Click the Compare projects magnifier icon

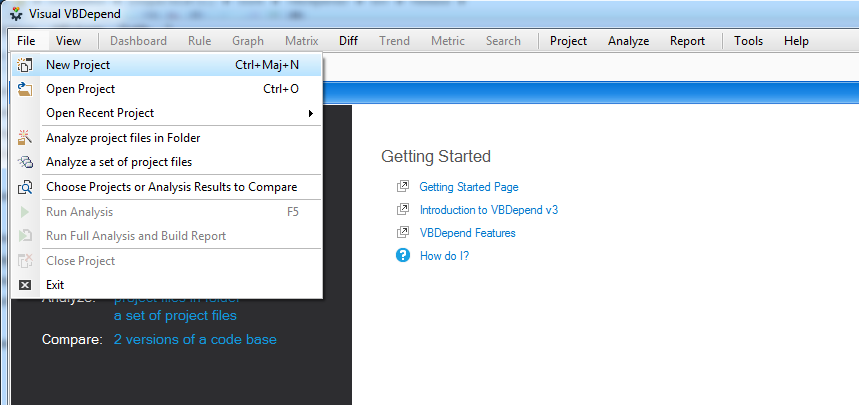coord(26,187)
